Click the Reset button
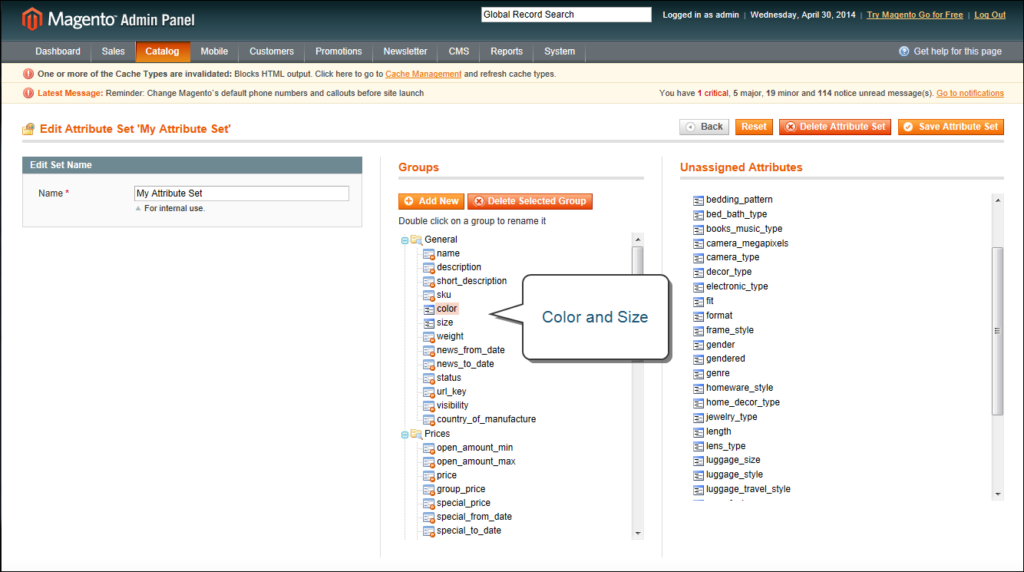The height and width of the screenshot is (572, 1024). tap(754, 127)
